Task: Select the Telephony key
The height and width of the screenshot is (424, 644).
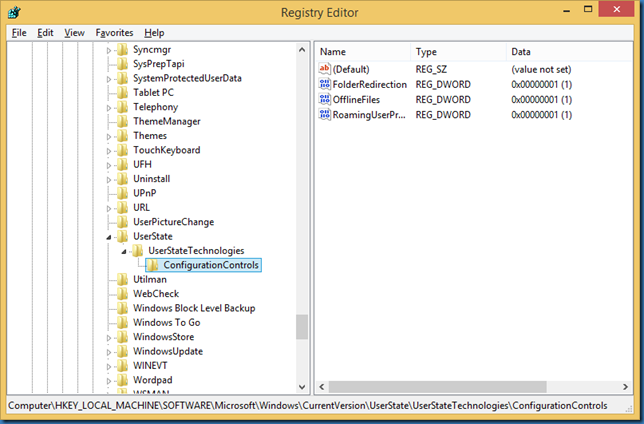Action: tap(156, 107)
